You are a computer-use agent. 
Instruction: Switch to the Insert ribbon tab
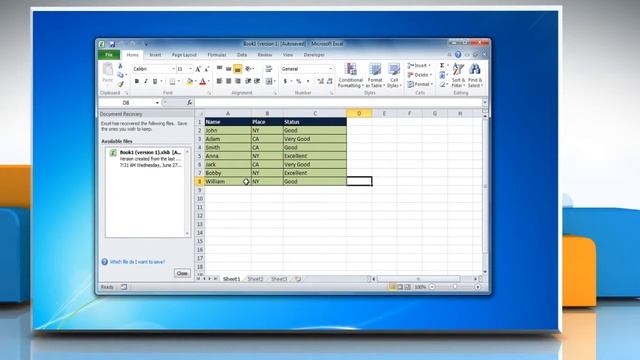coord(155,55)
